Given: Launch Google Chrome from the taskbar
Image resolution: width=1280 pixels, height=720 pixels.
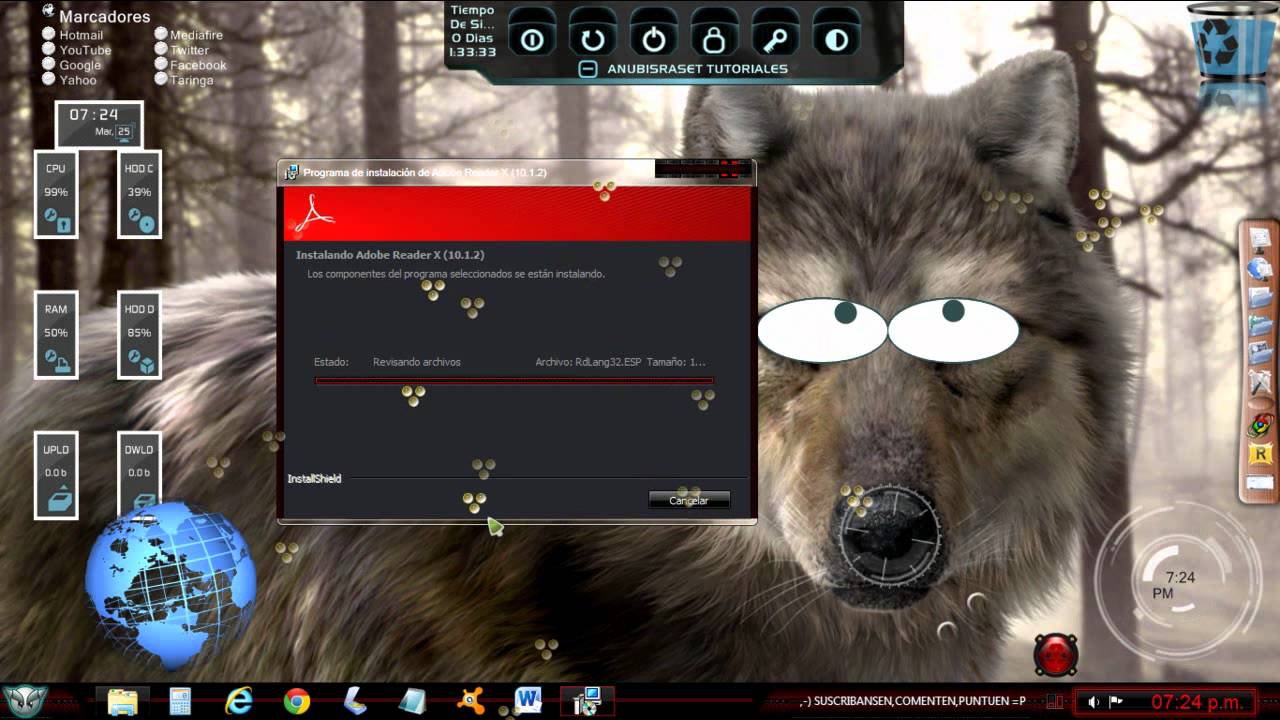Looking at the screenshot, I should pos(297,701).
